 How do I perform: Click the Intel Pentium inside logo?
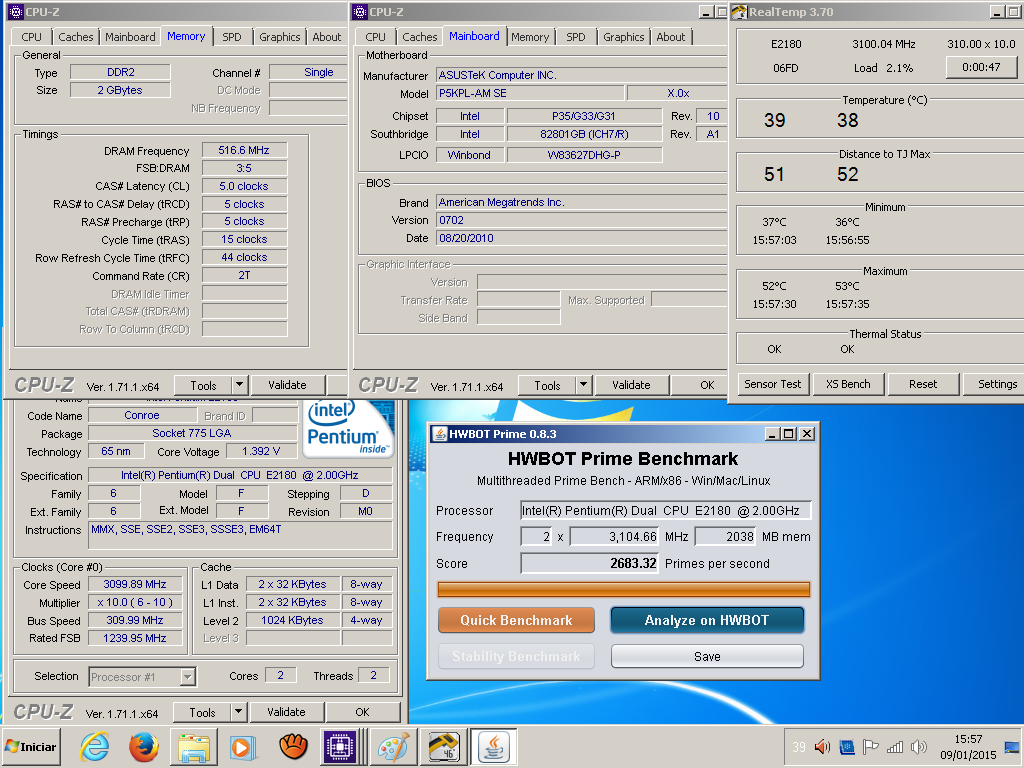(349, 428)
